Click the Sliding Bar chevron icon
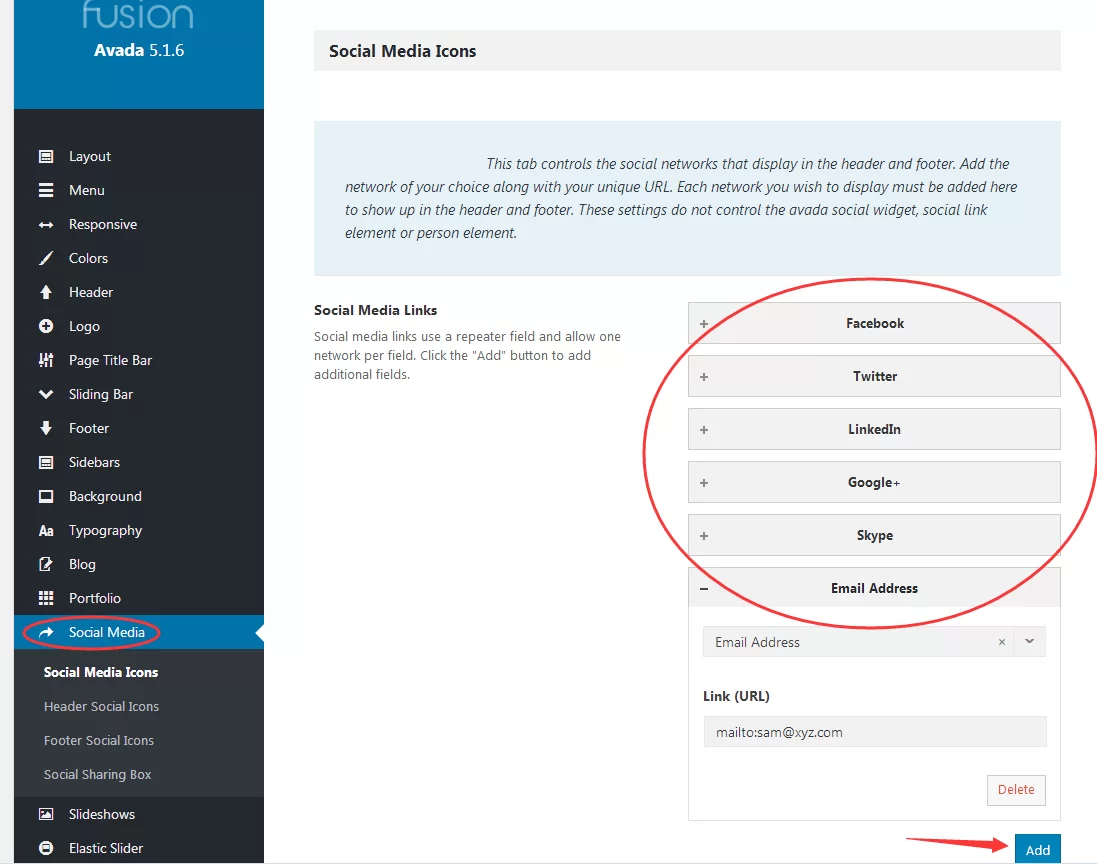The width and height of the screenshot is (1097, 864). (46, 395)
